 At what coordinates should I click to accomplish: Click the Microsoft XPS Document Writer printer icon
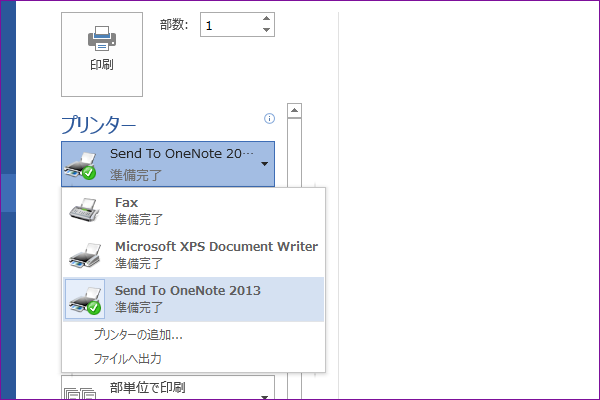pos(85,256)
